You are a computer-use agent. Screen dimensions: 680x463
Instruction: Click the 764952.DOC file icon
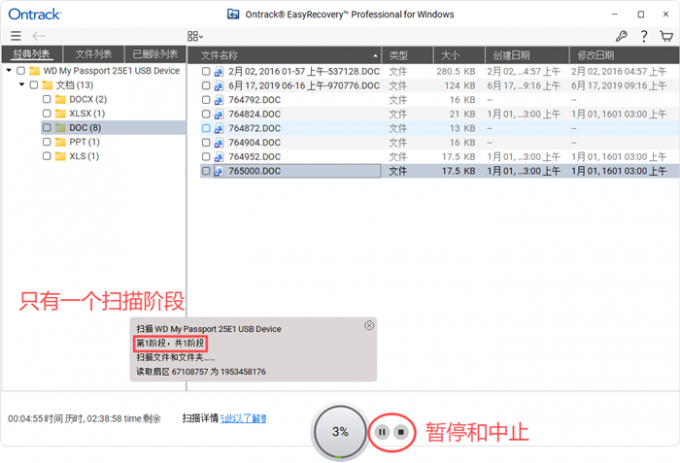[219, 157]
